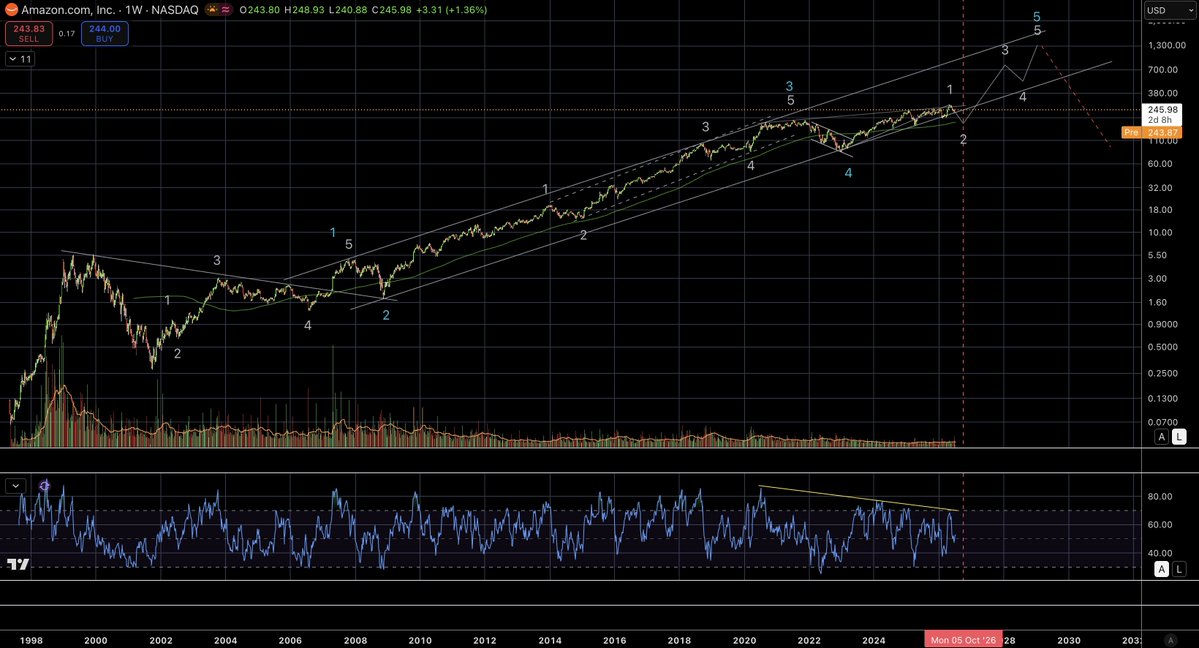1199x648 pixels.
Task: Click the Mon 05 Oct '26 date label
Action: click(963, 640)
